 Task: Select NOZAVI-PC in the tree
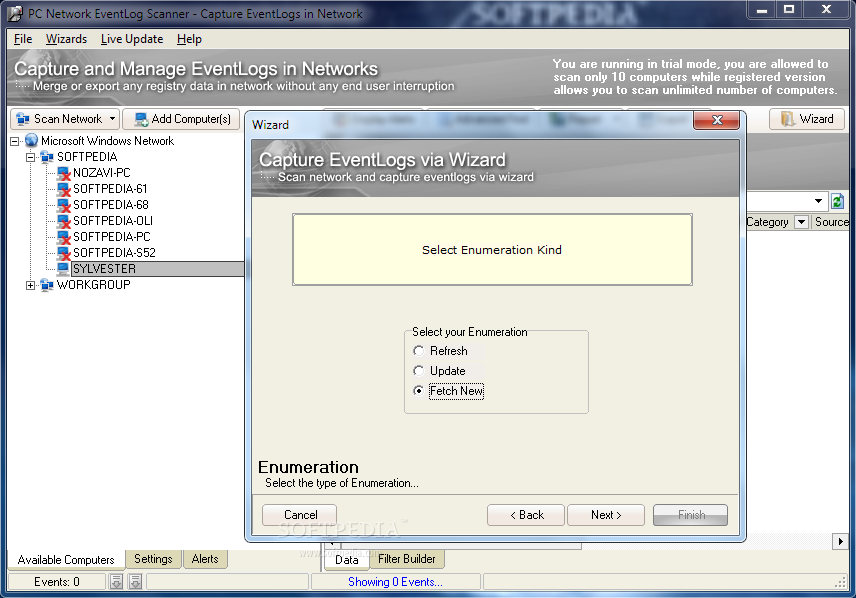point(102,173)
